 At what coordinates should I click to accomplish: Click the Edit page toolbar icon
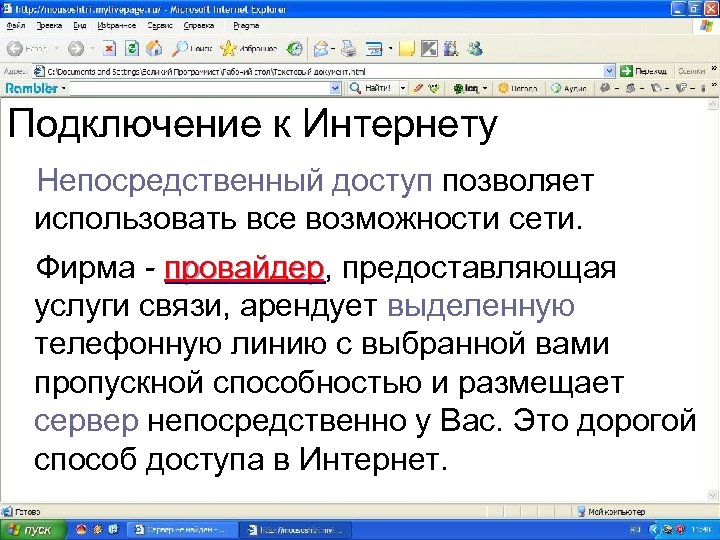click(374, 49)
